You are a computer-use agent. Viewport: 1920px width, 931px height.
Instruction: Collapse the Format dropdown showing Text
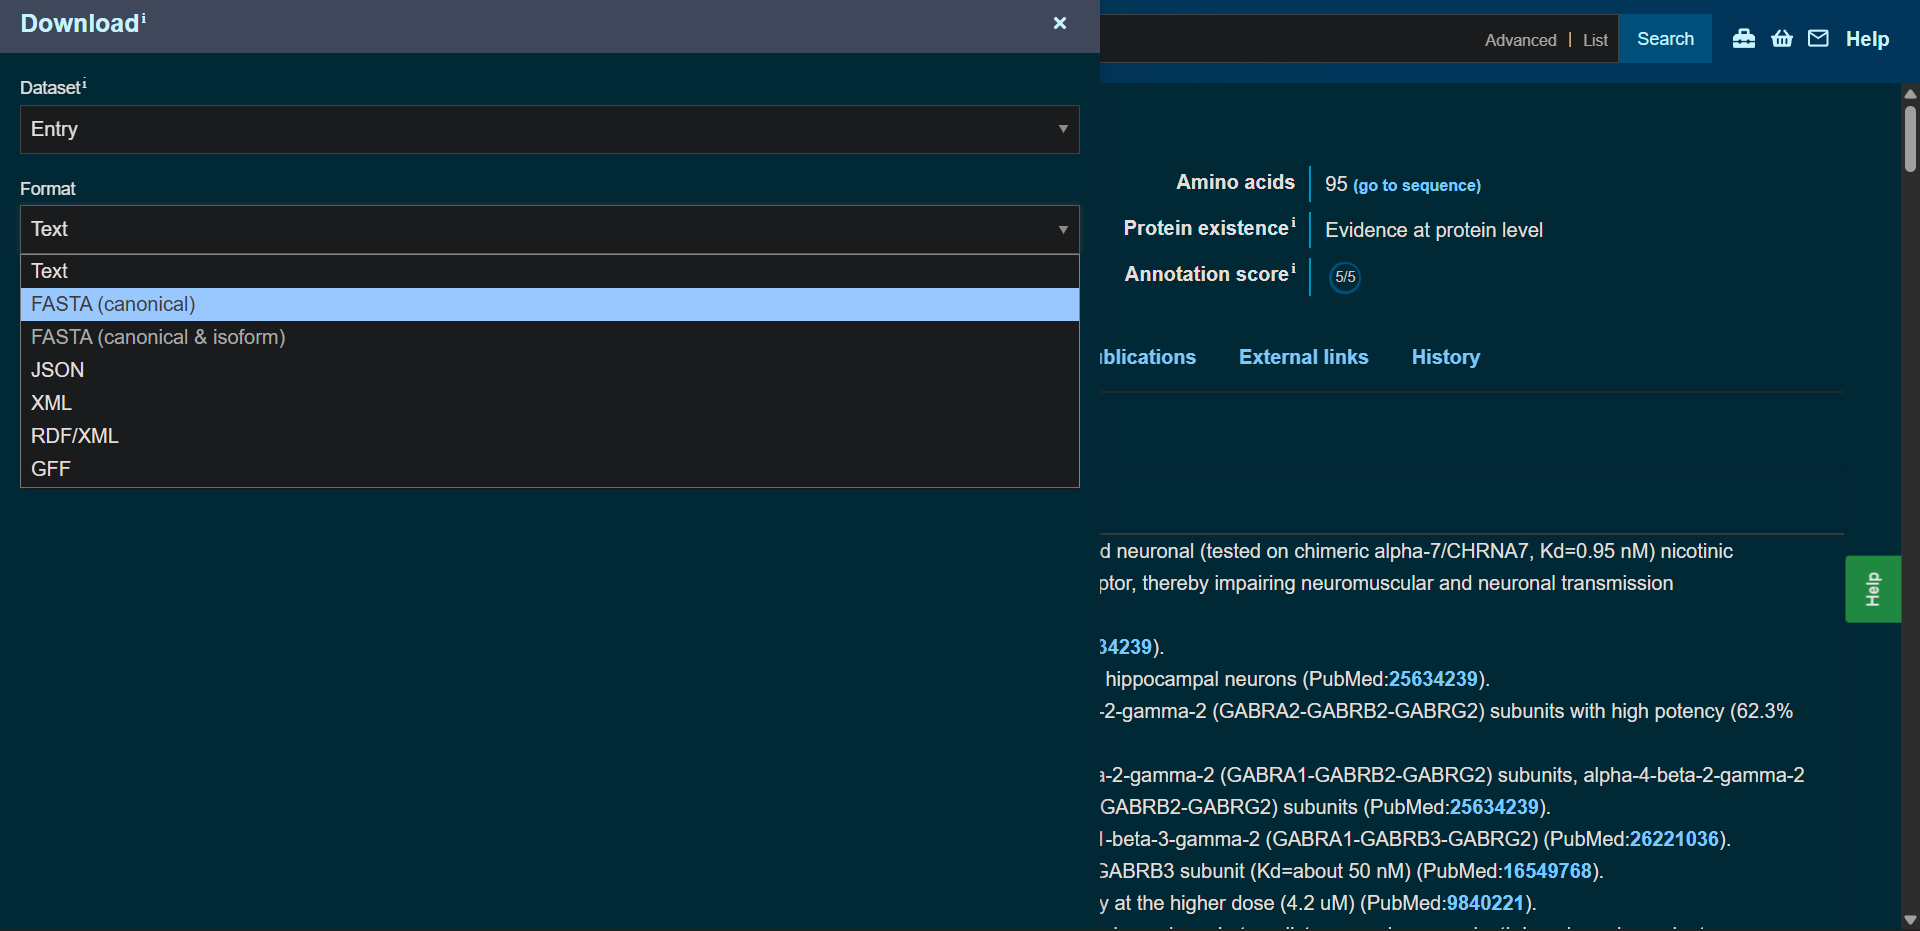[x=549, y=229]
